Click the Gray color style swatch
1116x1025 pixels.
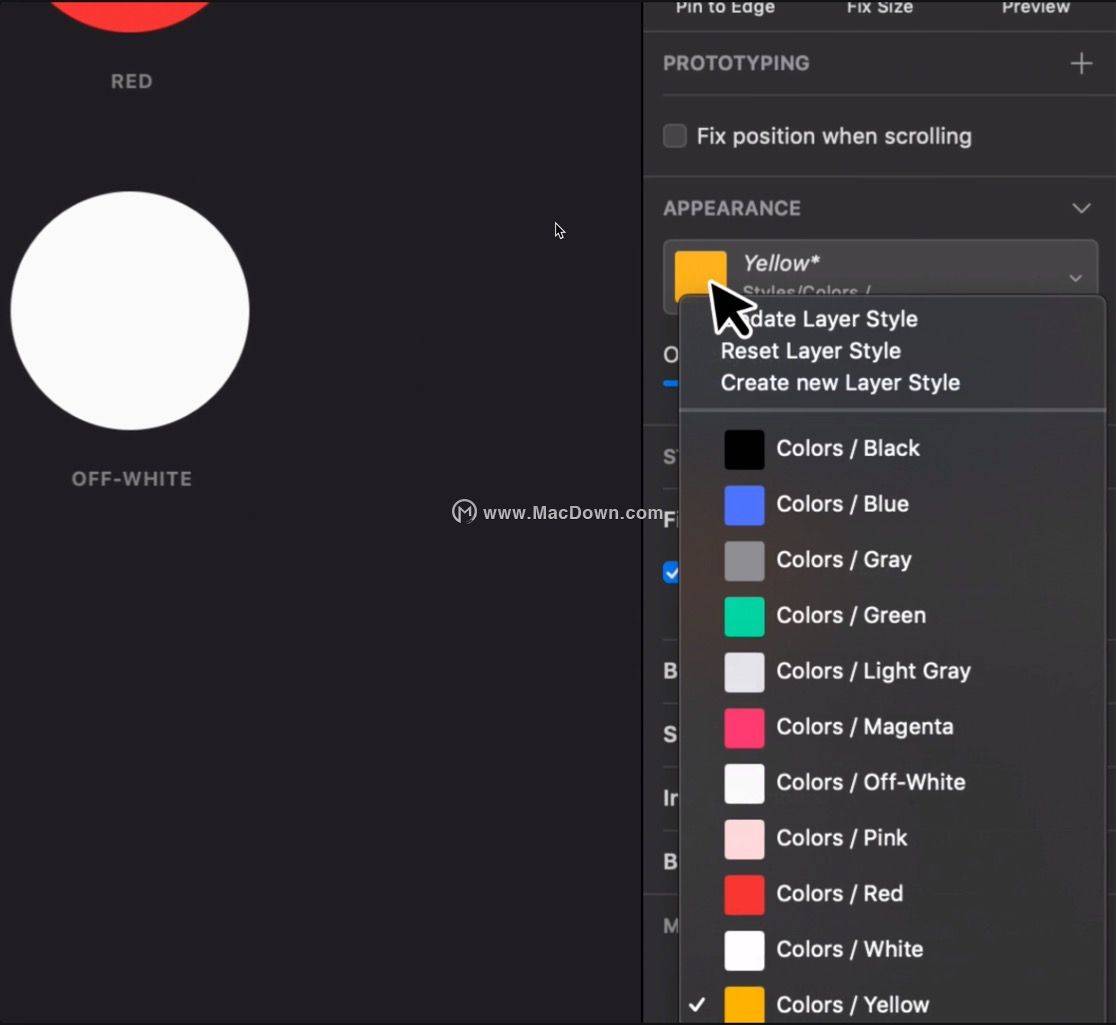tap(744, 561)
